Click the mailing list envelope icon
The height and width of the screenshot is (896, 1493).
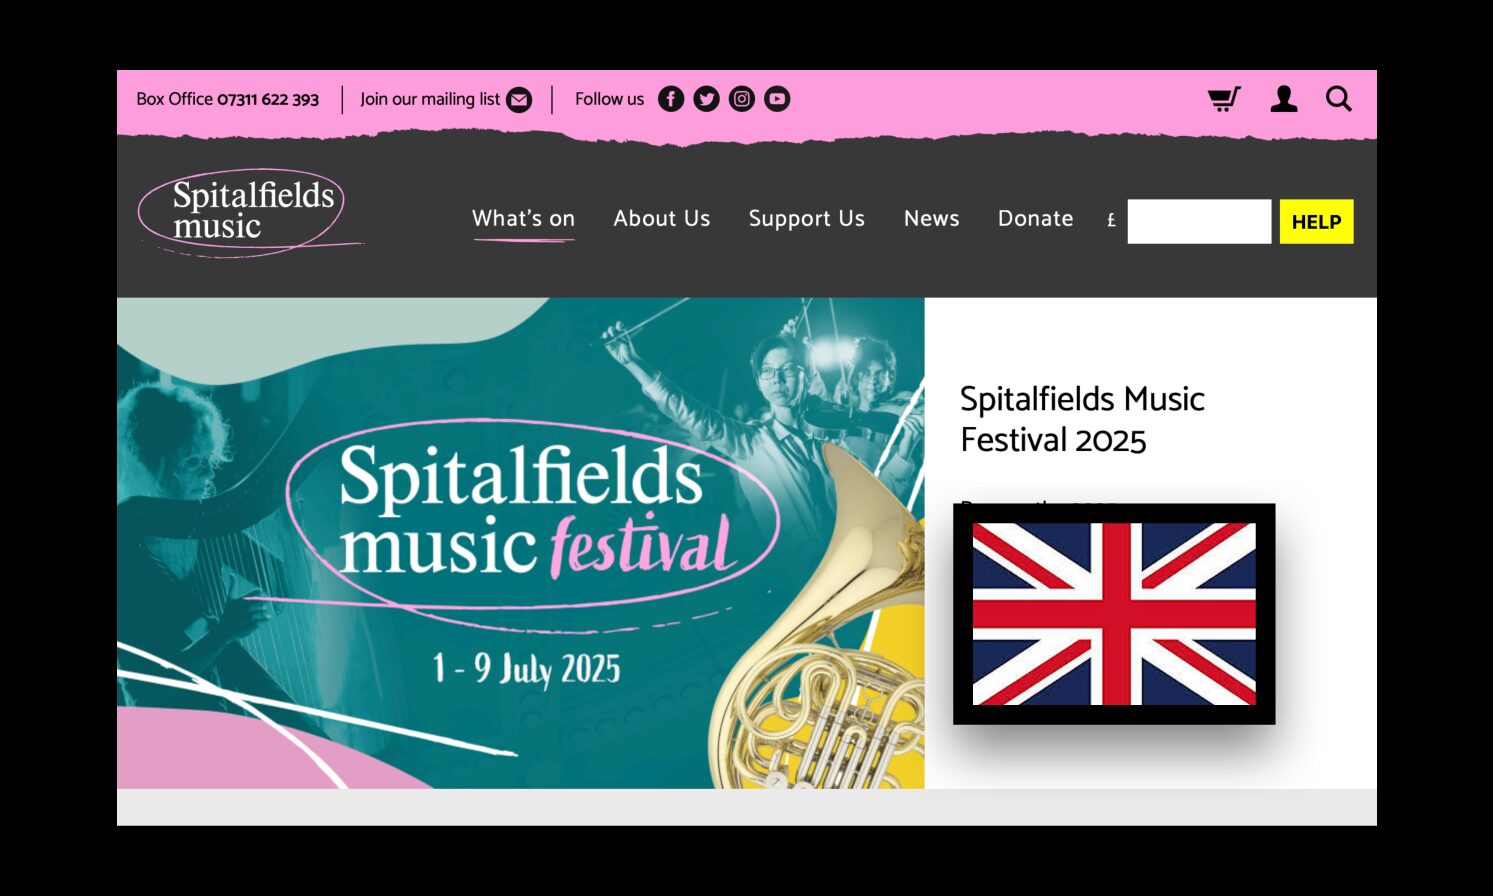click(x=519, y=100)
